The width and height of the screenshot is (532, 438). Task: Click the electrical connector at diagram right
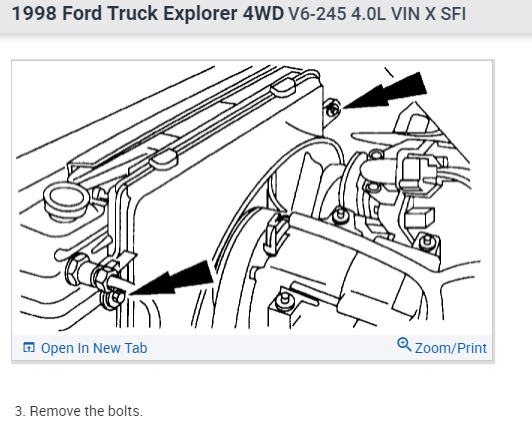point(423,173)
